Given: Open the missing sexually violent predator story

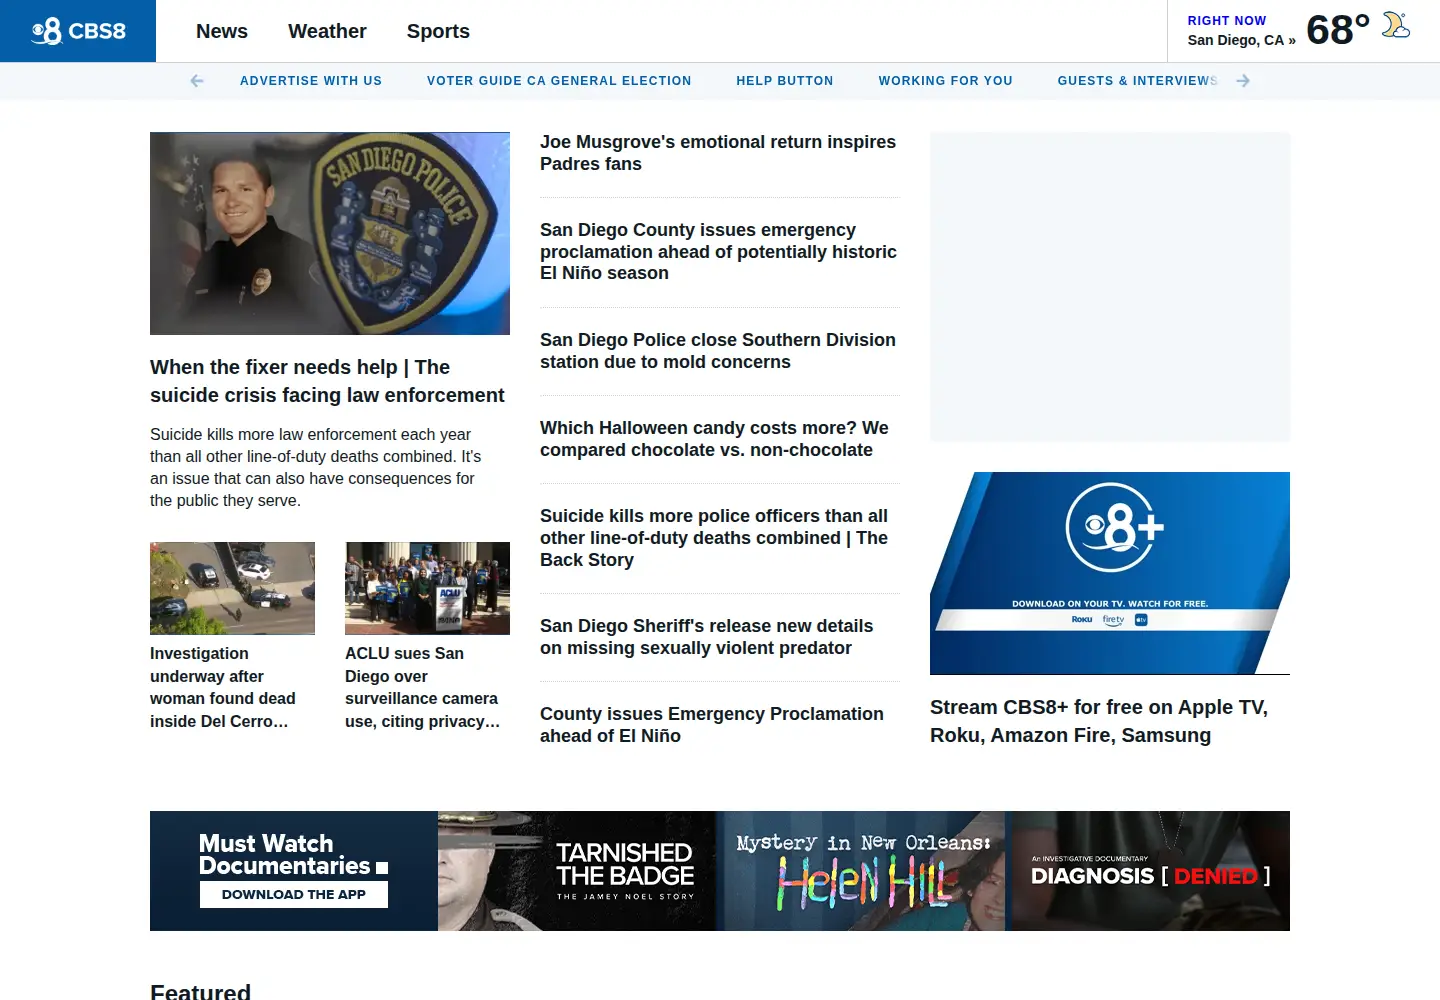Looking at the screenshot, I should point(706,637).
